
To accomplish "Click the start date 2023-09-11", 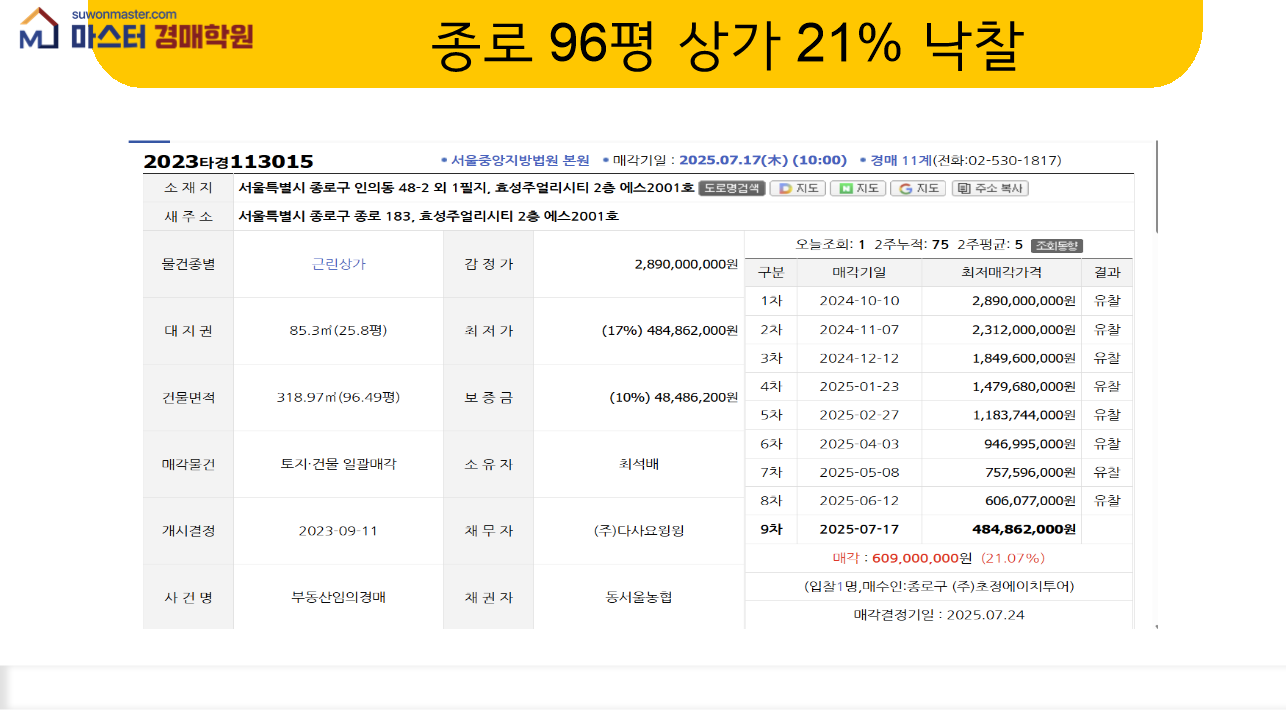I will click(x=338, y=530).
